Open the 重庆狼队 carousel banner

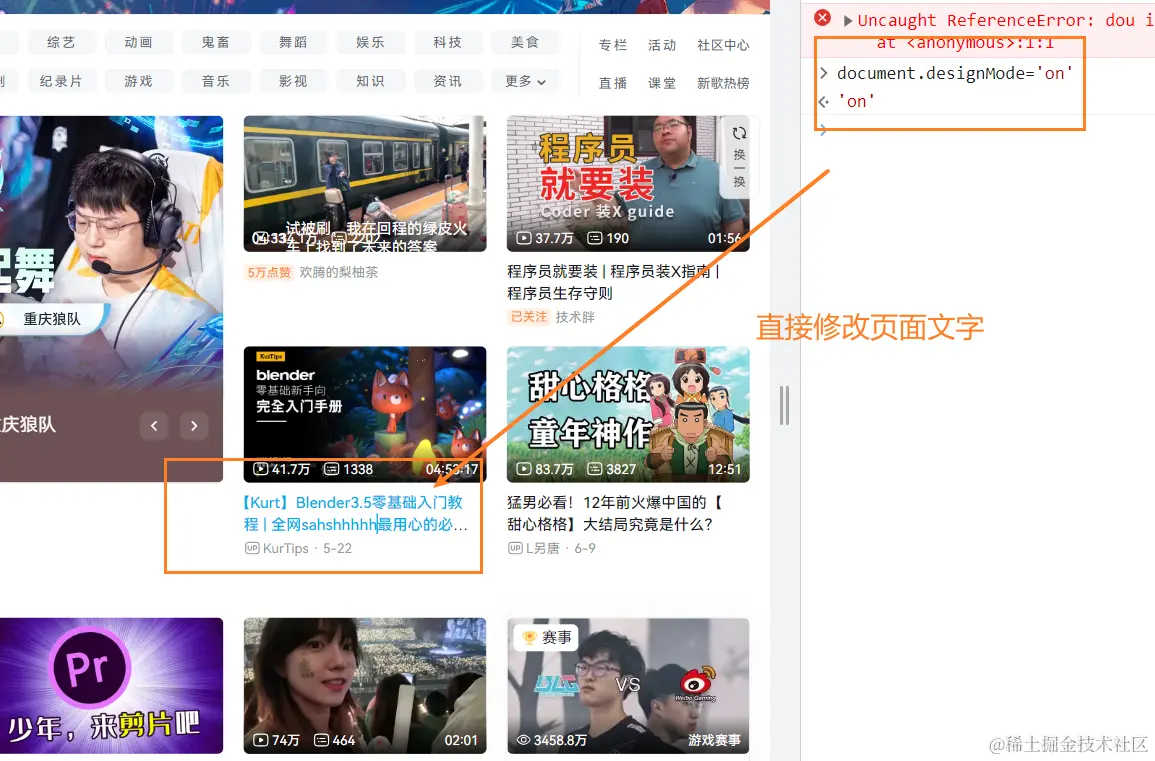click(x=111, y=298)
